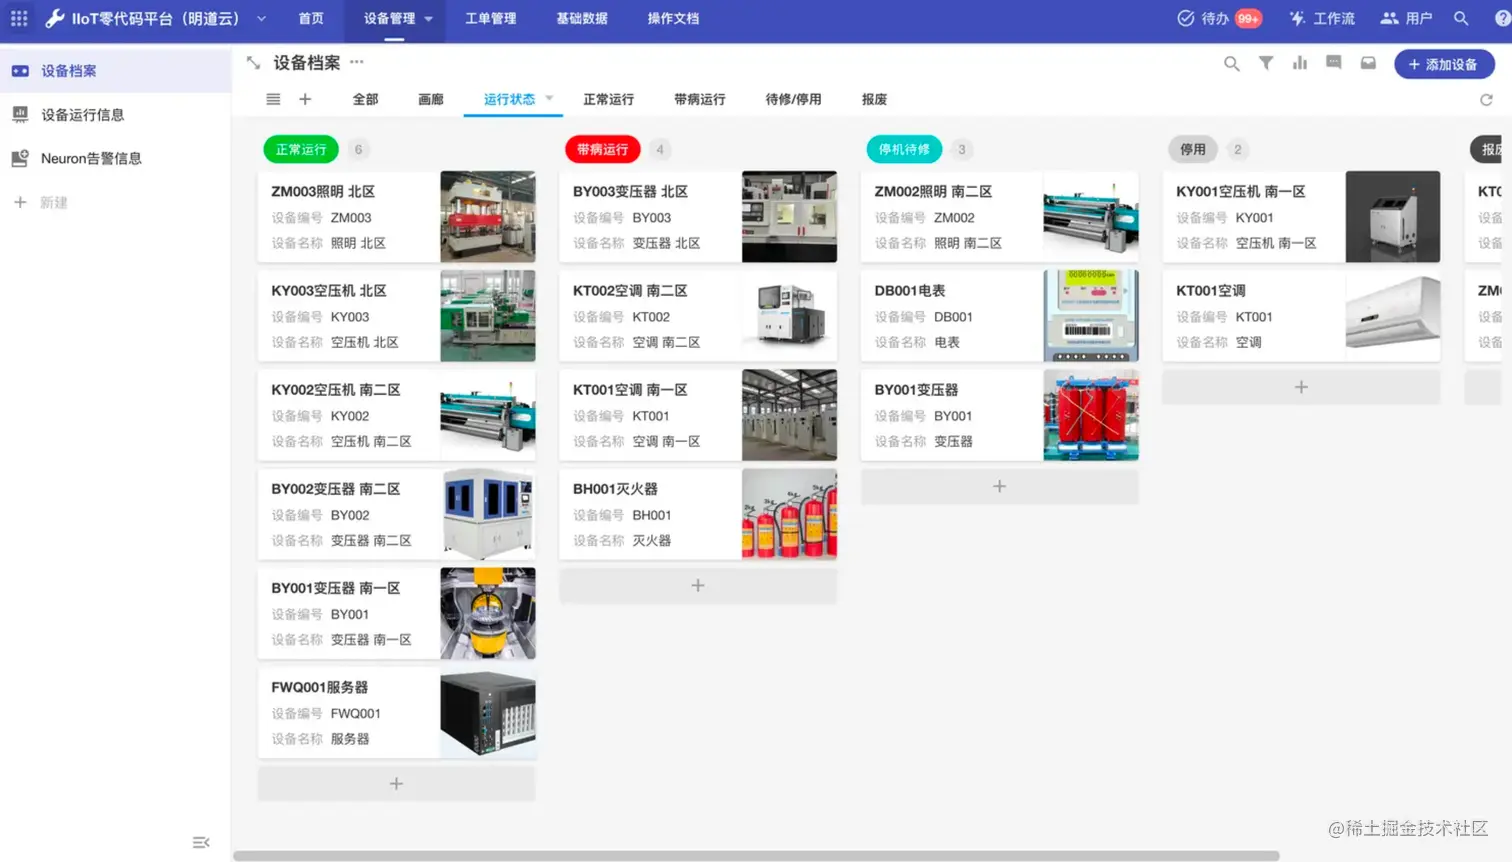Screen dimensions: 1512x862
Task: Switch to 工单管理 top menu
Action: 490,18
